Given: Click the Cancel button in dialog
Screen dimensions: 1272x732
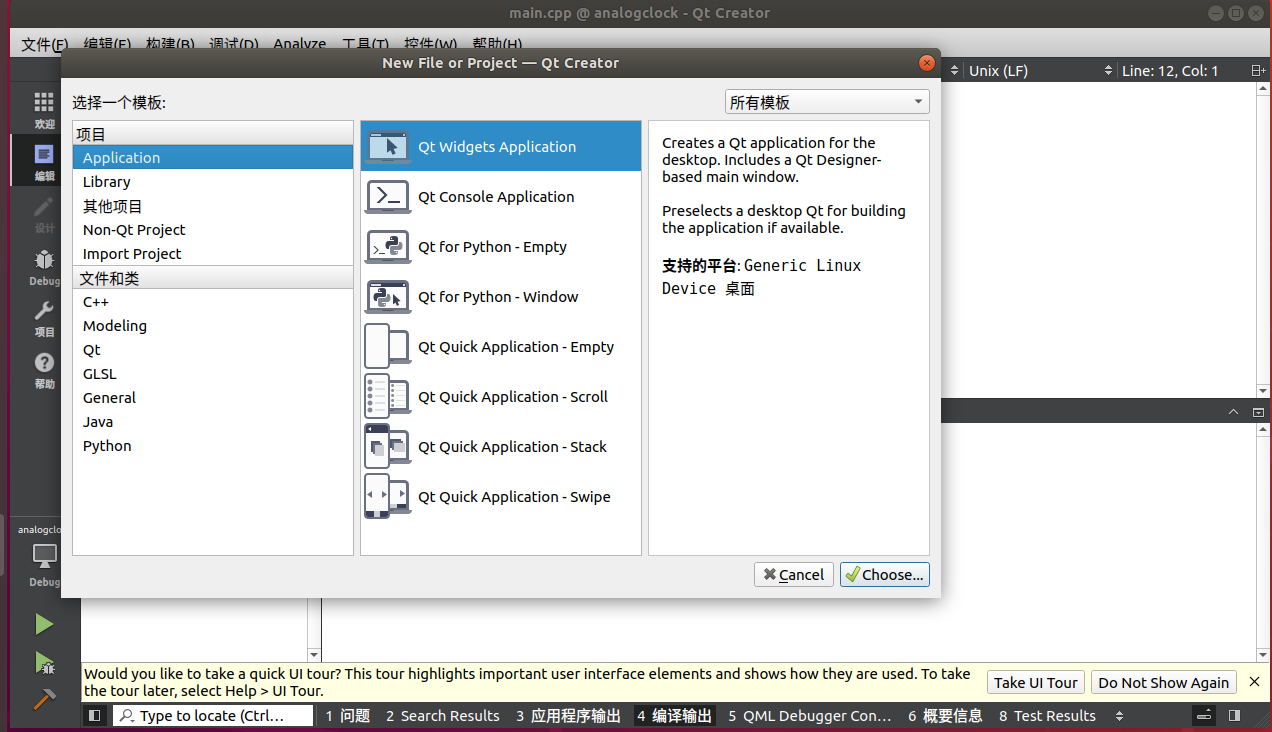Looking at the screenshot, I should 794,574.
